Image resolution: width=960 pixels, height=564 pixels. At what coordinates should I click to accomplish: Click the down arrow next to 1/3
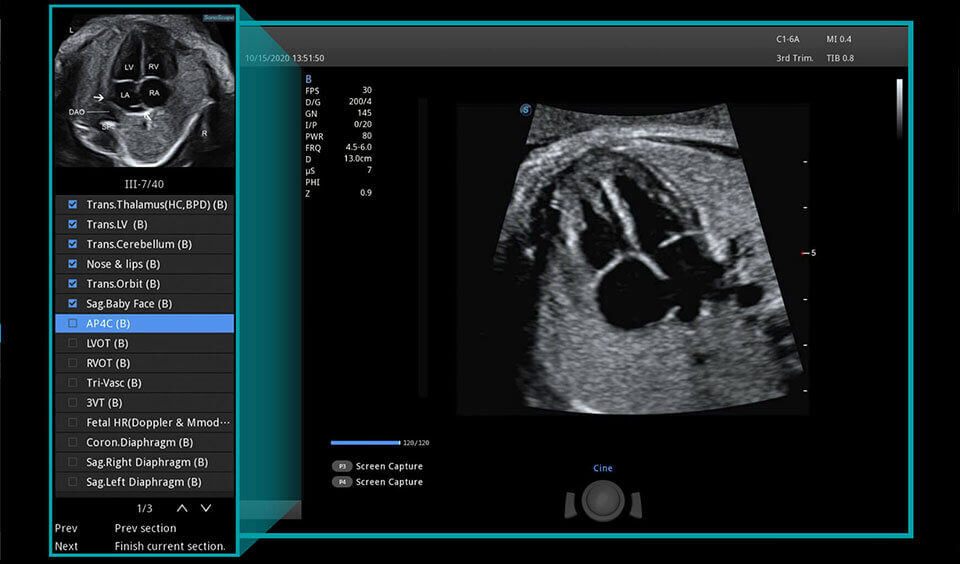(x=206, y=508)
